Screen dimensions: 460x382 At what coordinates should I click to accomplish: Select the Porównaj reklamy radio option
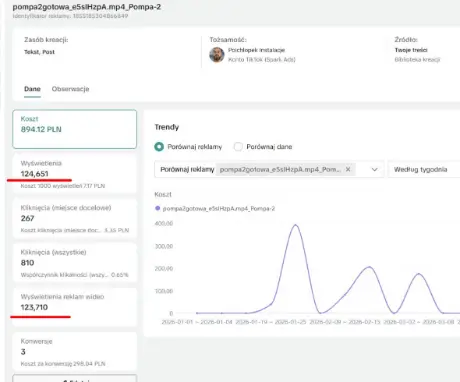pos(159,147)
